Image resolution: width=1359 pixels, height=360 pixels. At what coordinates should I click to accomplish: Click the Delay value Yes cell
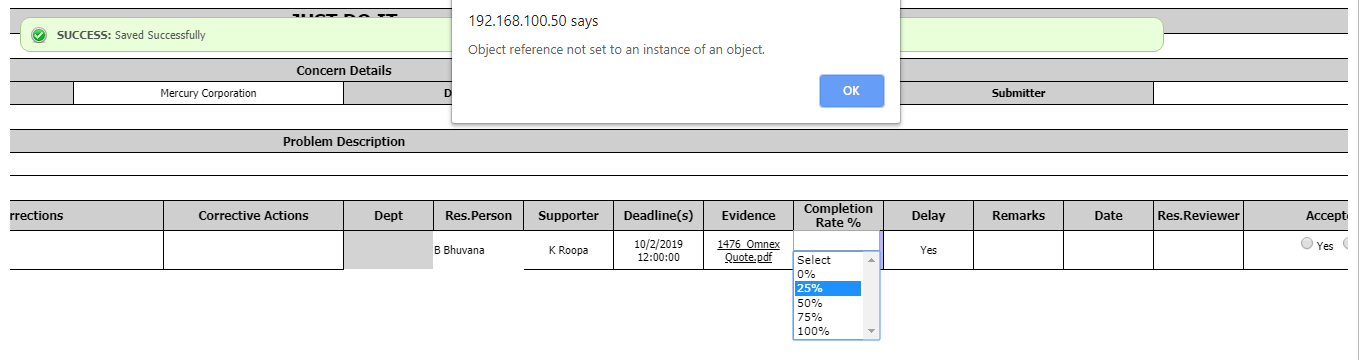928,250
